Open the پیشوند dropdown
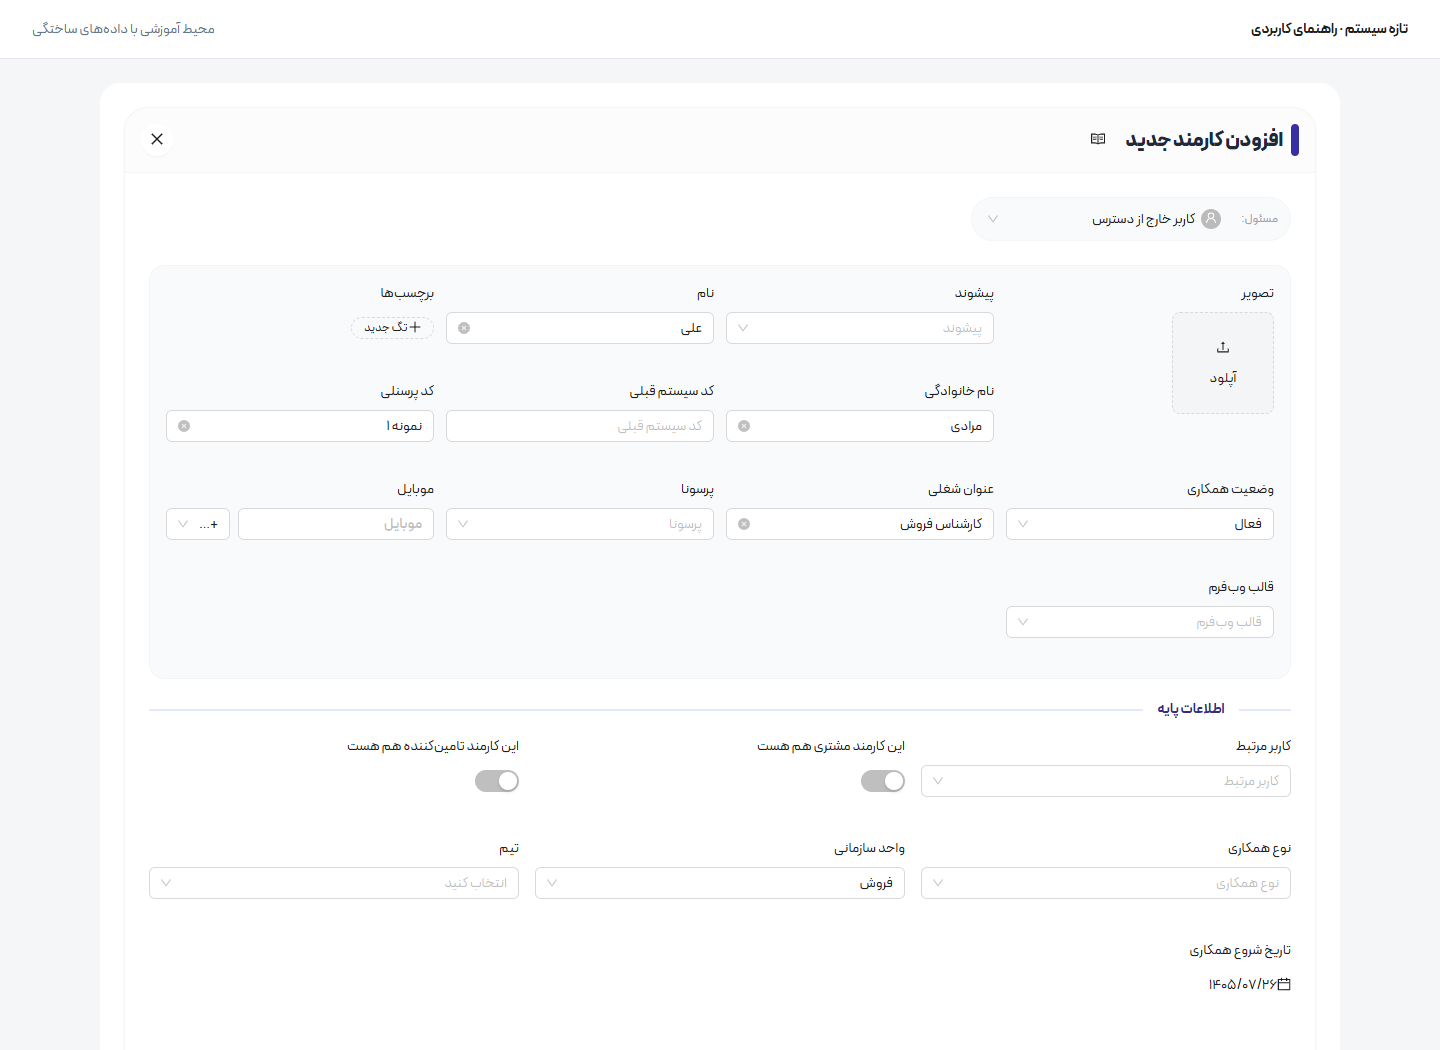The height and width of the screenshot is (1050, 1440). tap(860, 328)
